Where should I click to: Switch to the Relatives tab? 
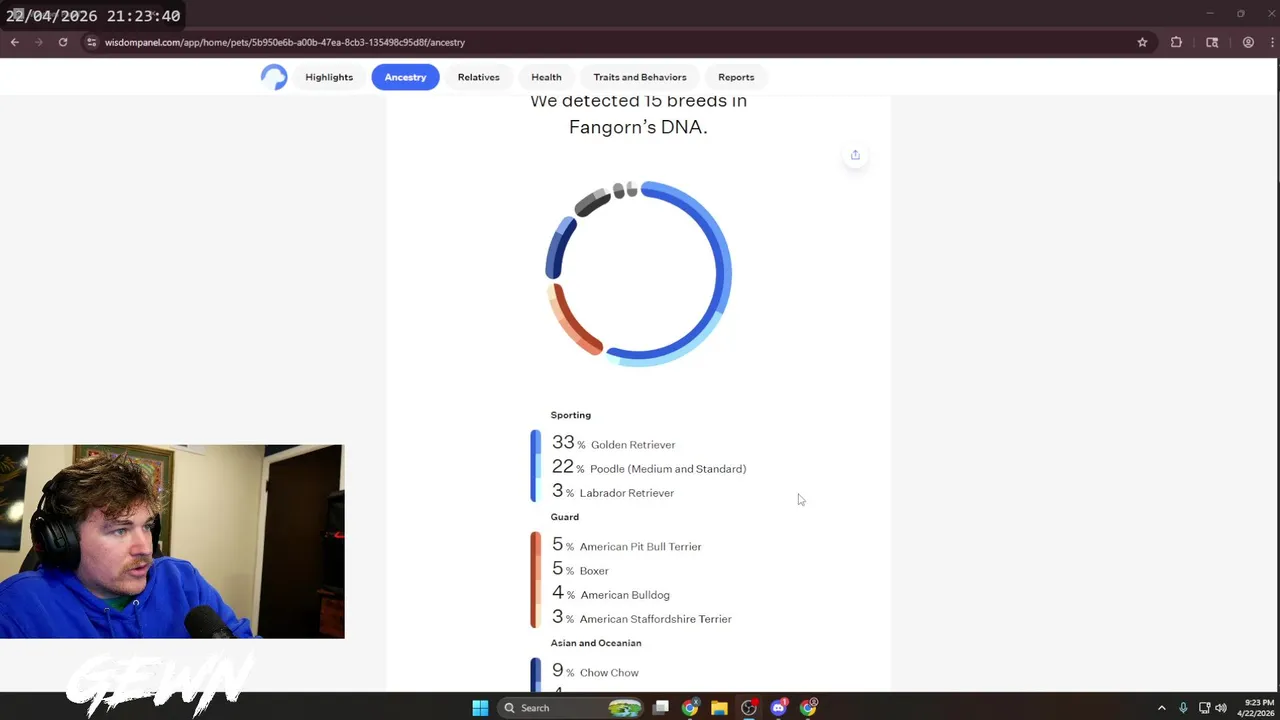(478, 77)
